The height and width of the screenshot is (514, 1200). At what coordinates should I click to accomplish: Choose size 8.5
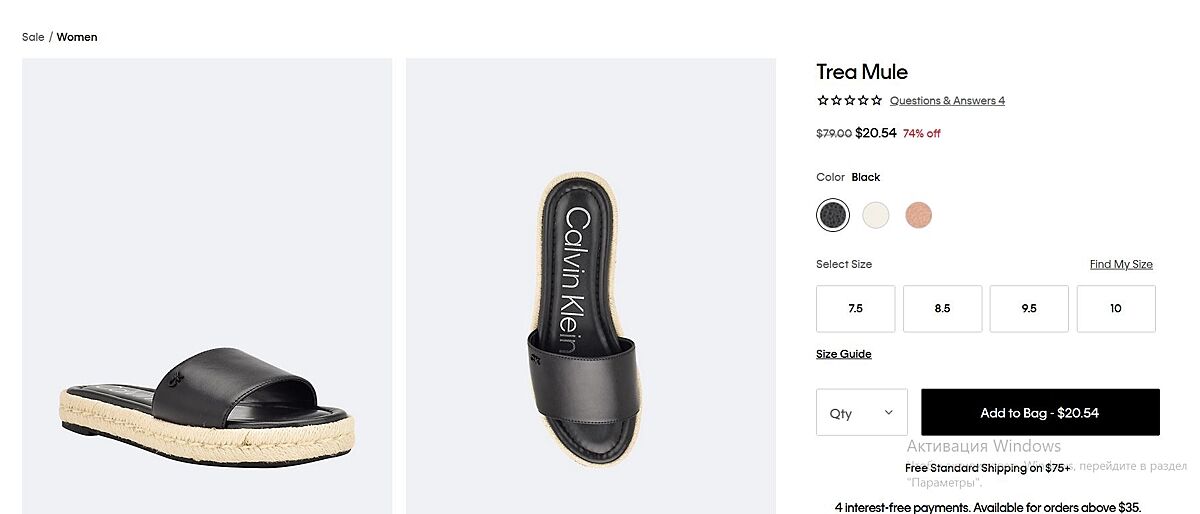coord(942,308)
